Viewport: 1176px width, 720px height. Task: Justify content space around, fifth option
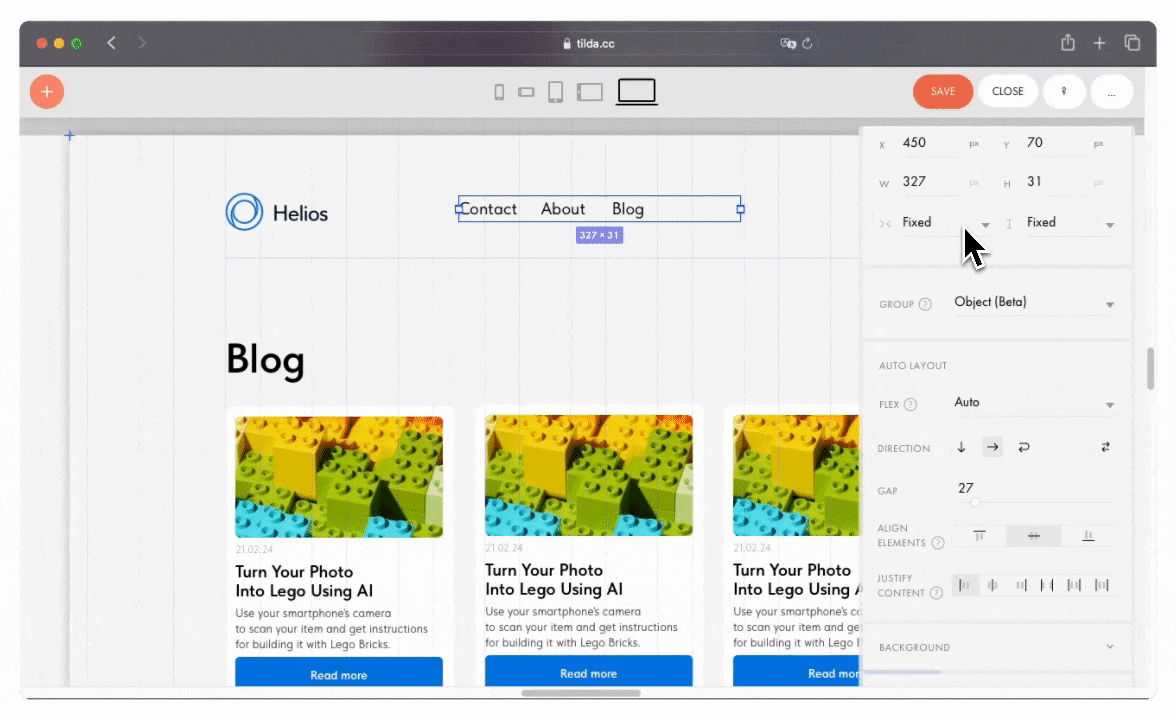point(1074,585)
